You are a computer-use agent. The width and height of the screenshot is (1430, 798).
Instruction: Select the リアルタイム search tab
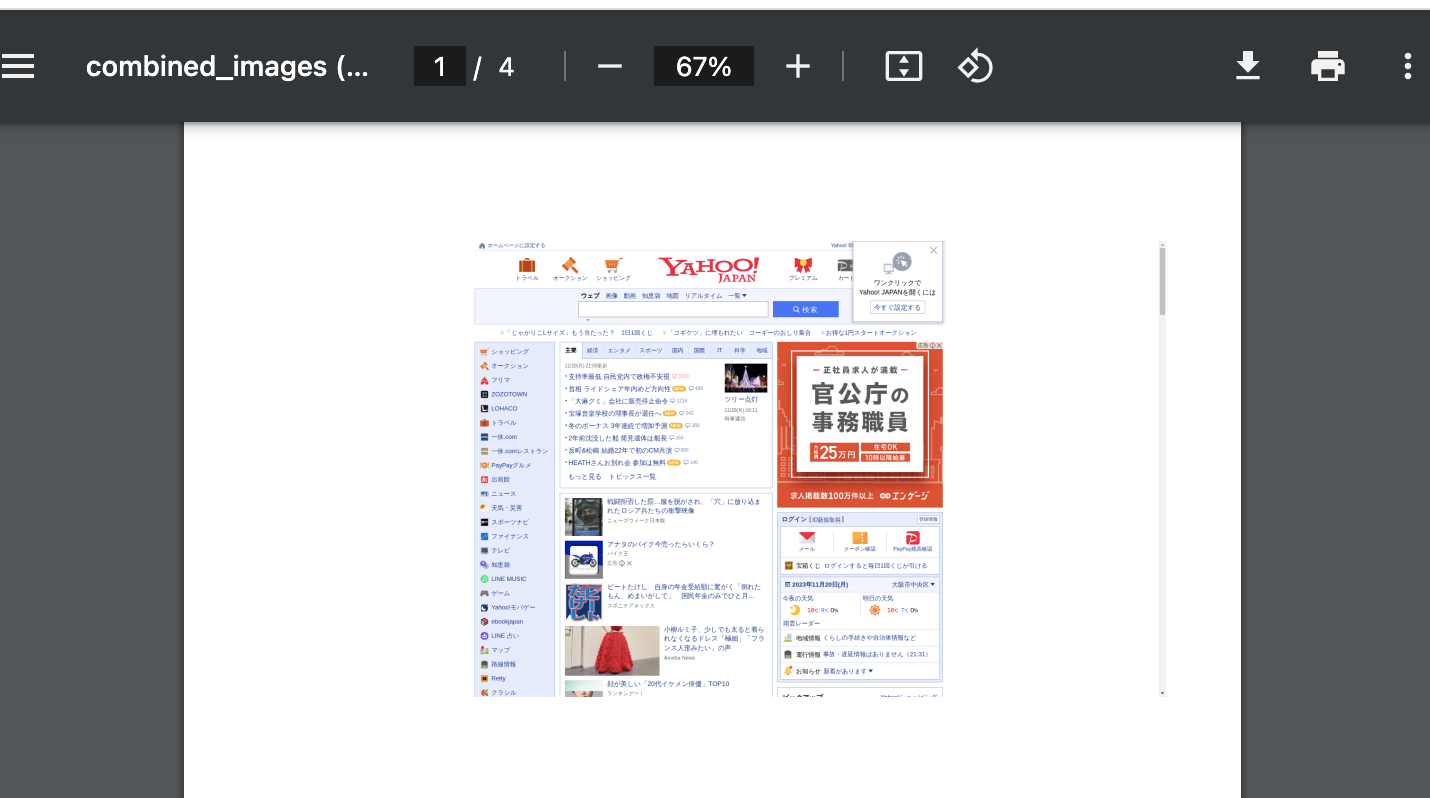coord(703,296)
